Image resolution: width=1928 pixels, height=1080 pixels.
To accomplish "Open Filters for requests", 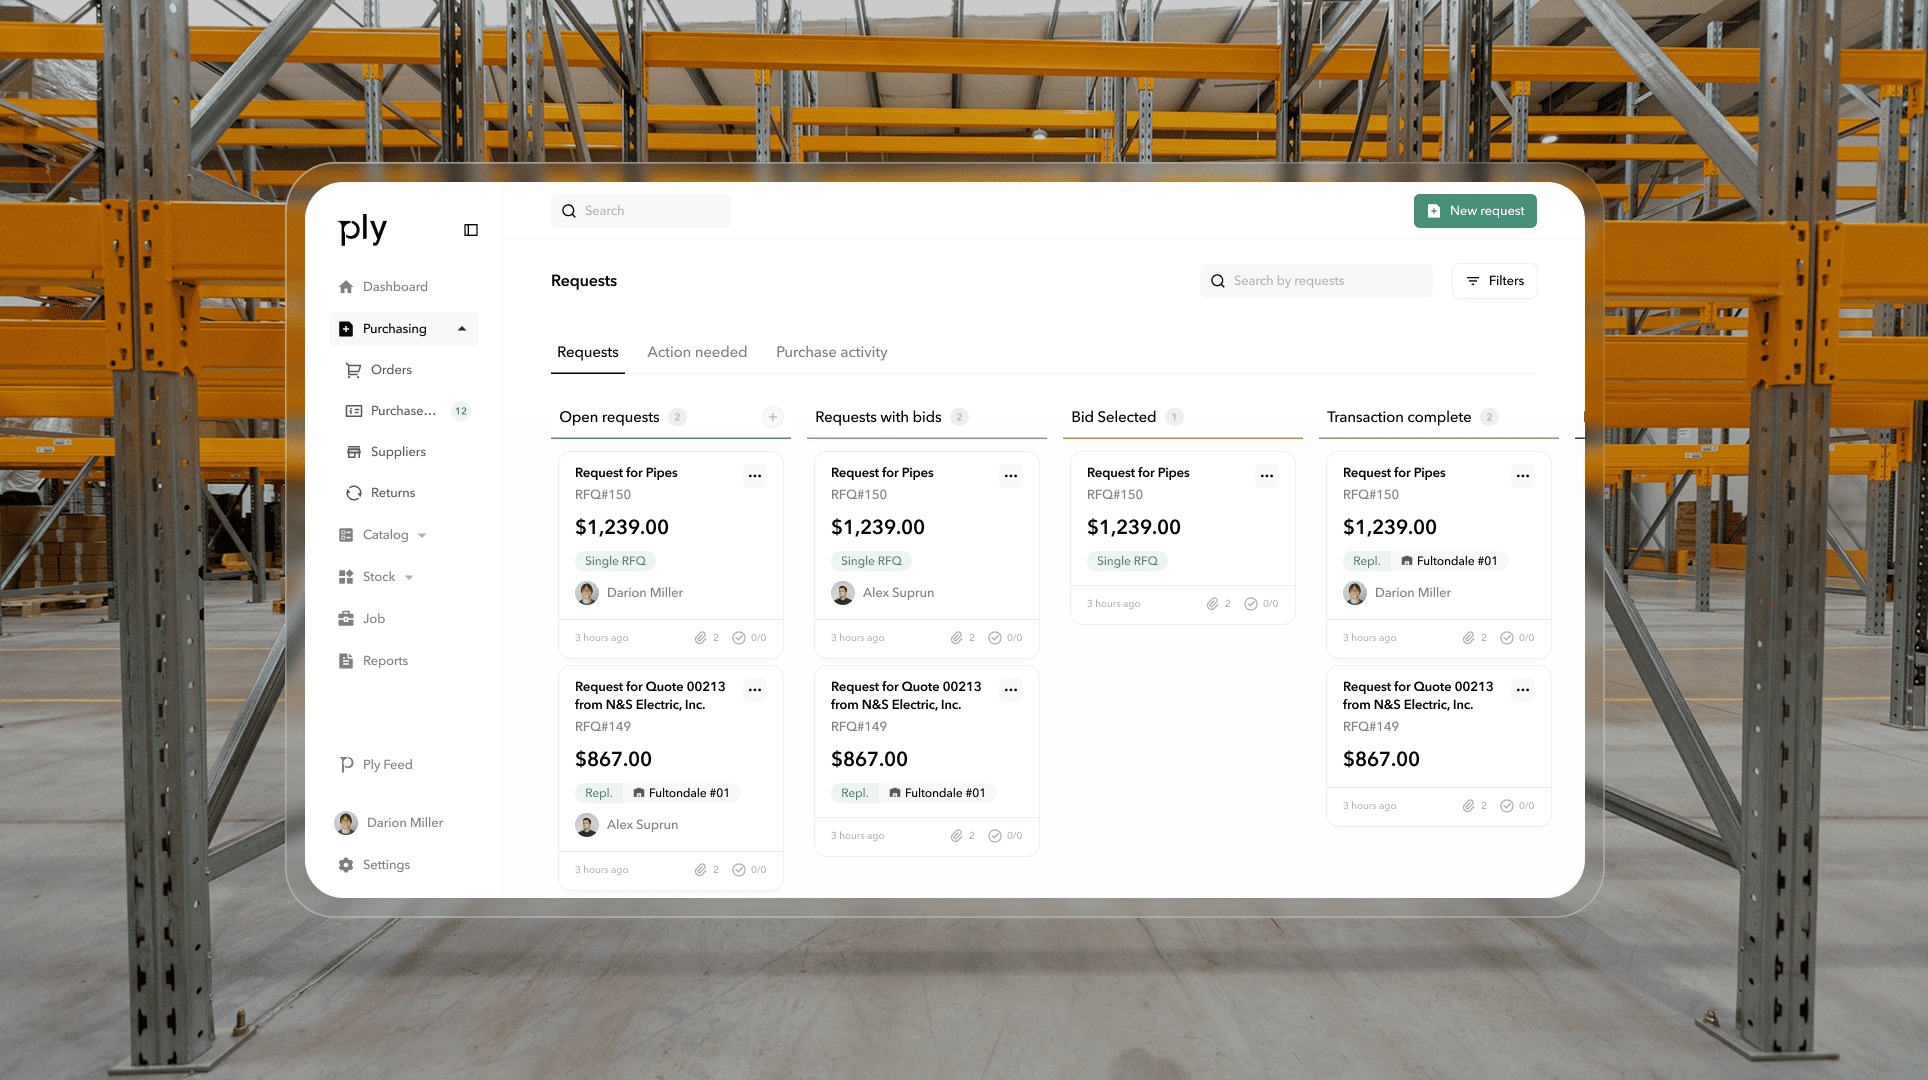I will [1494, 280].
